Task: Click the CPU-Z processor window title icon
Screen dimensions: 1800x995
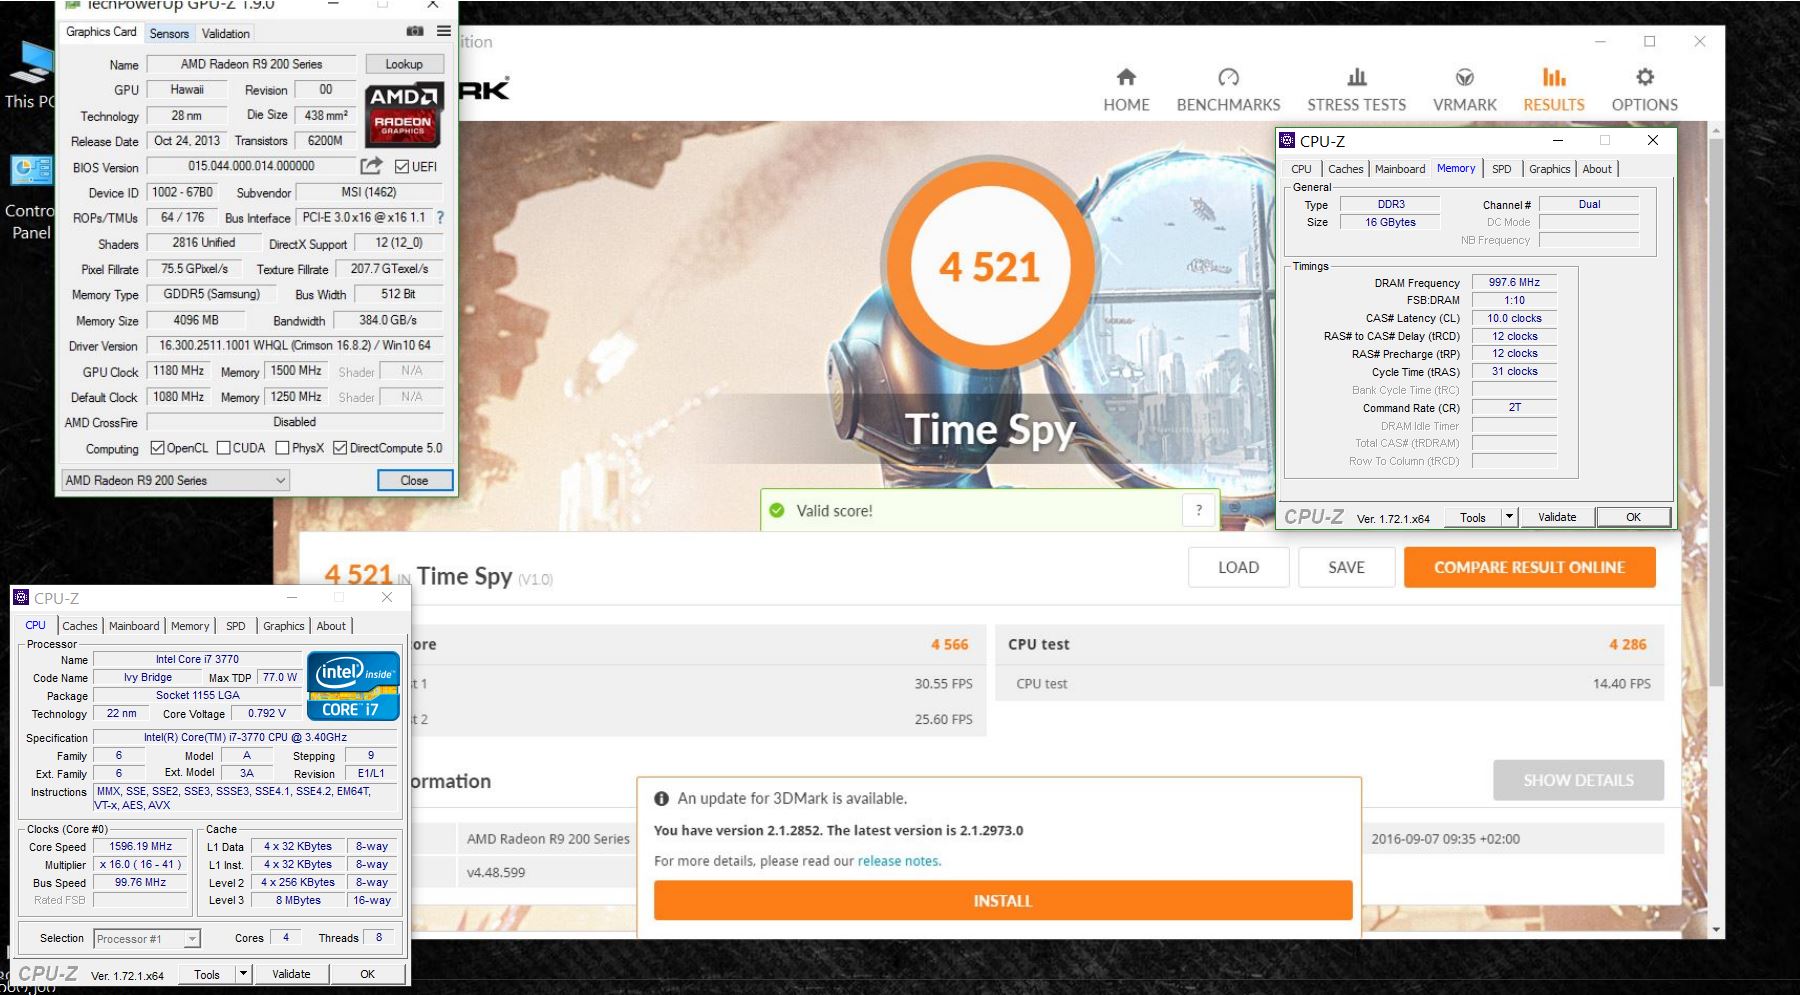Action: point(21,597)
